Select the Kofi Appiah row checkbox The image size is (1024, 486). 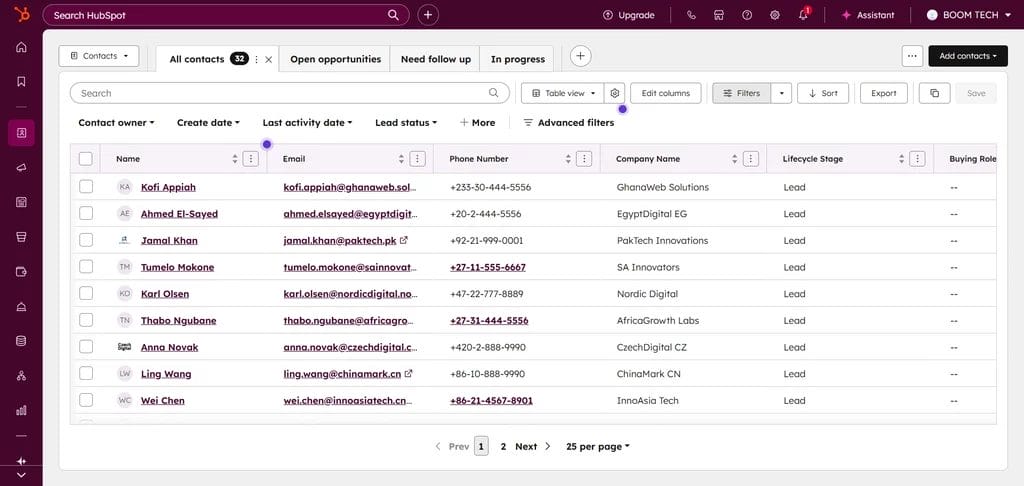pyautogui.click(x=86, y=187)
